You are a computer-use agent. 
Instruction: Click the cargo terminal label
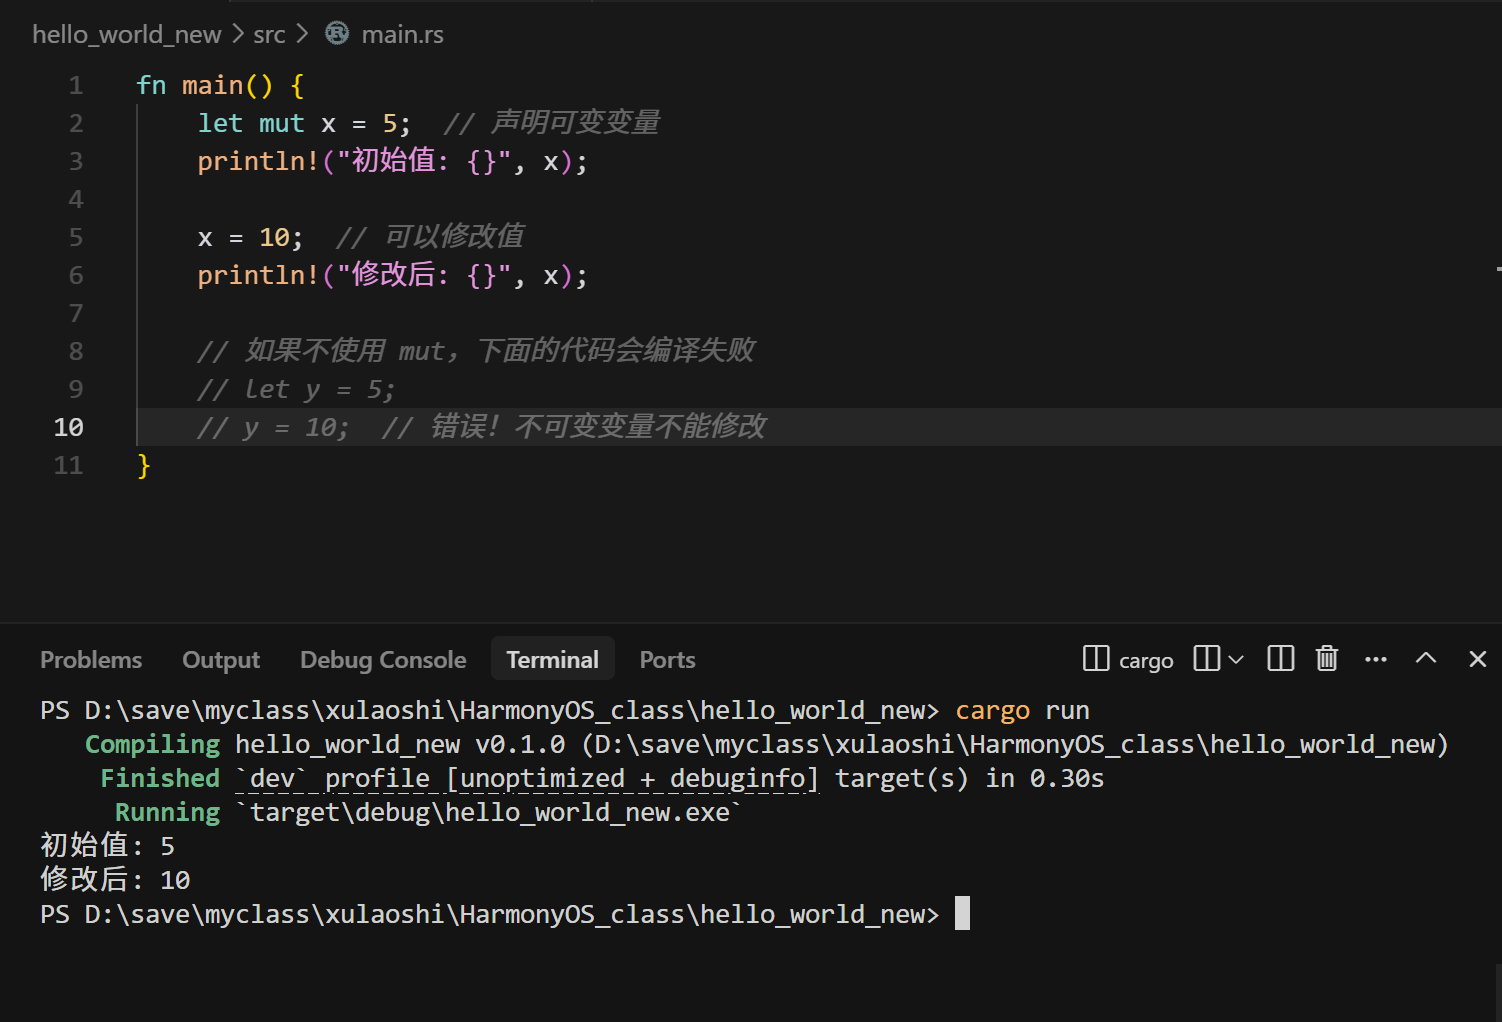coord(1146,661)
